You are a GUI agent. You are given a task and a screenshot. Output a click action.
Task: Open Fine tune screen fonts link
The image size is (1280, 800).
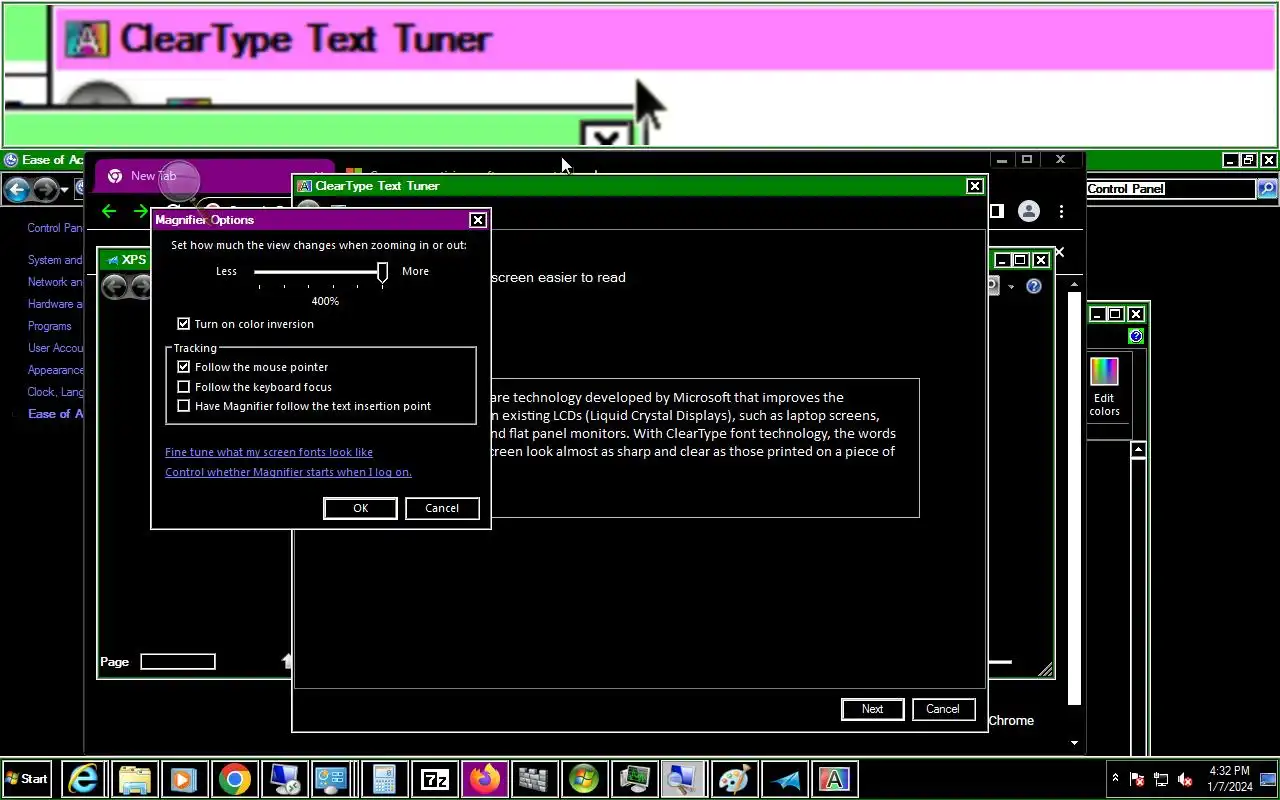coord(269,452)
